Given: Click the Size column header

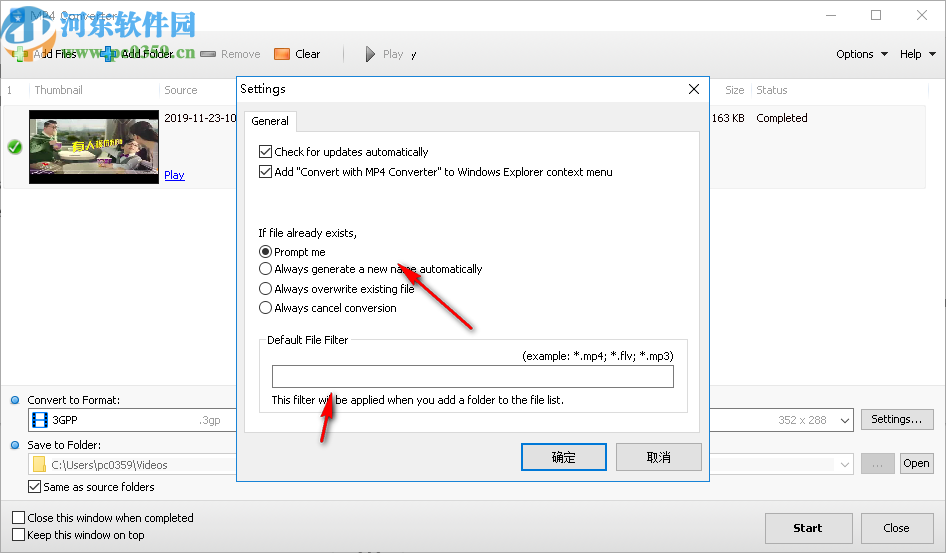Looking at the screenshot, I should coord(734,90).
